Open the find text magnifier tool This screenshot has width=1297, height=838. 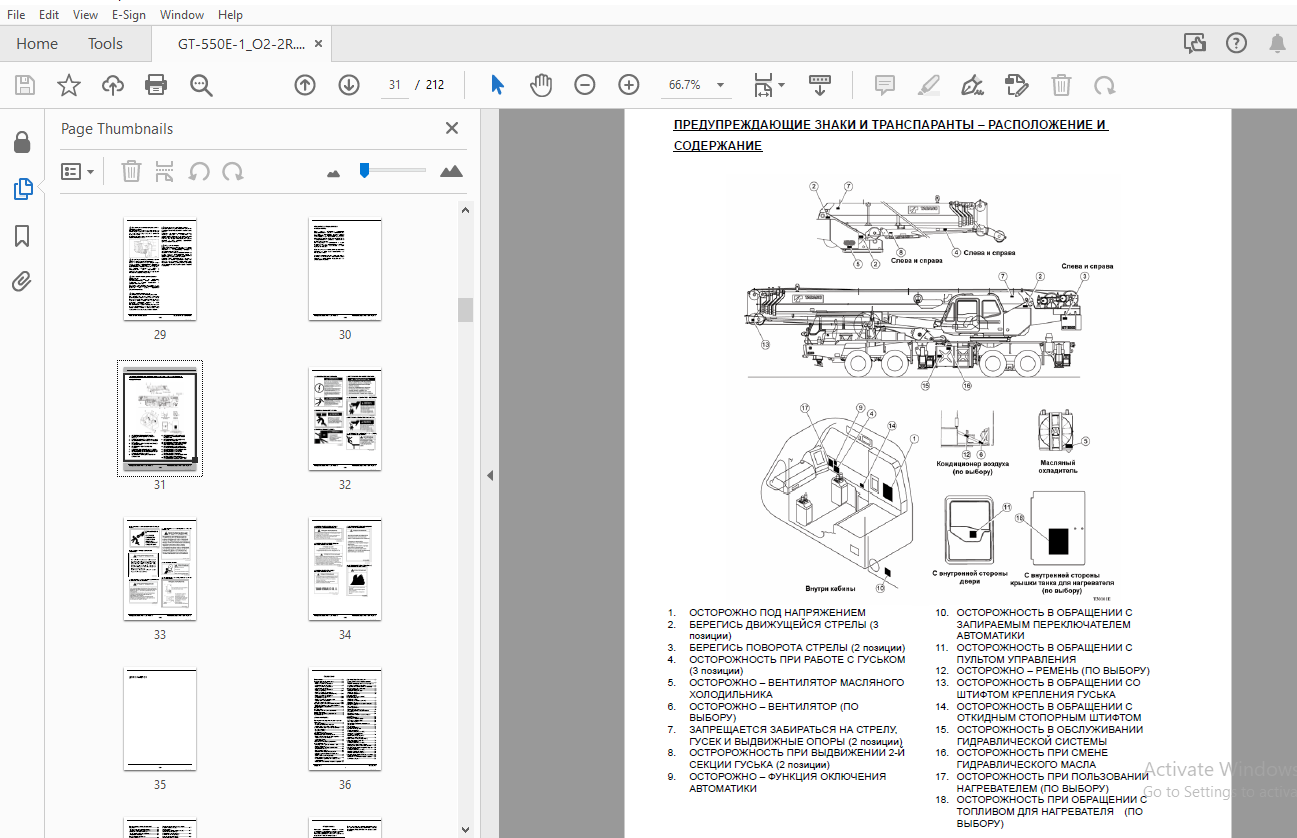[201, 85]
